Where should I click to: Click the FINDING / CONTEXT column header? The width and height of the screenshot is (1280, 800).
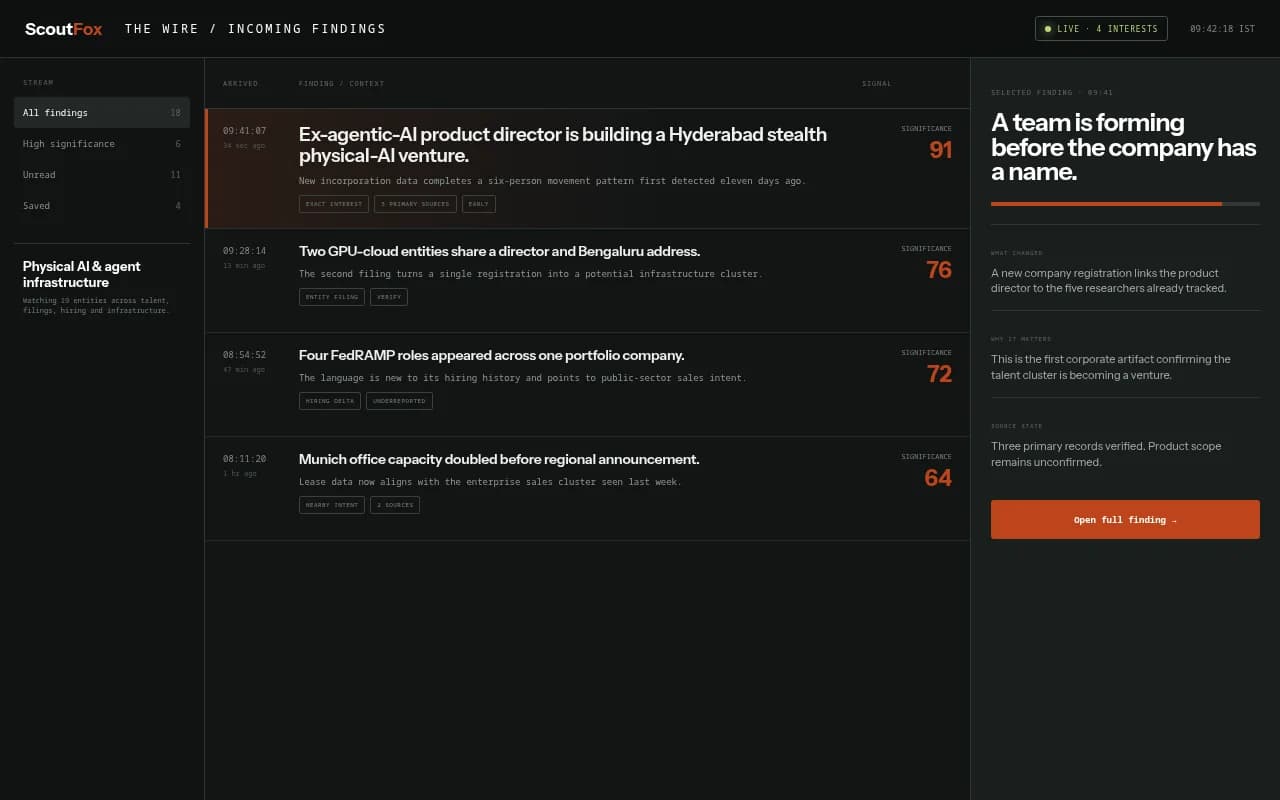pyautogui.click(x=341, y=84)
